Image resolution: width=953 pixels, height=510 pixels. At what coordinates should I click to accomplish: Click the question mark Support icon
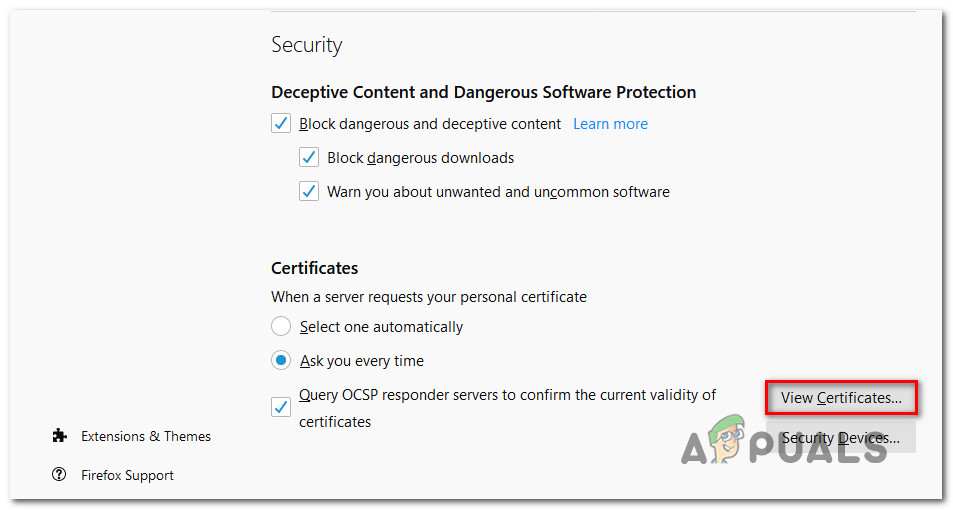click(59, 475)
